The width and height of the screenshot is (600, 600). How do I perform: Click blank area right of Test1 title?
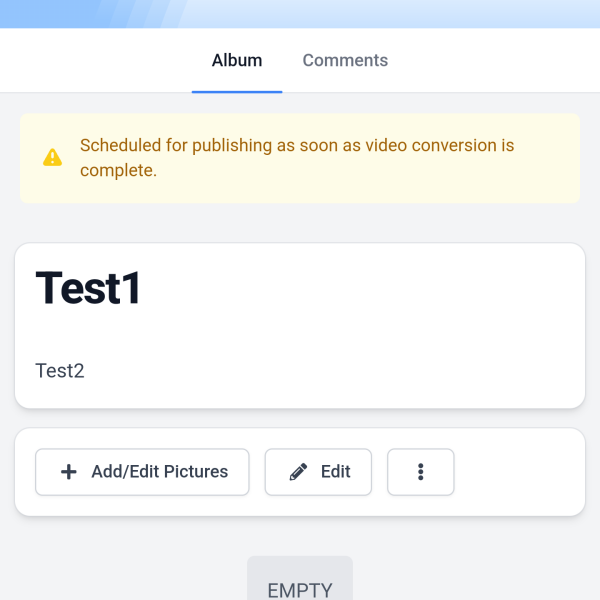click(x=380, y=288)
